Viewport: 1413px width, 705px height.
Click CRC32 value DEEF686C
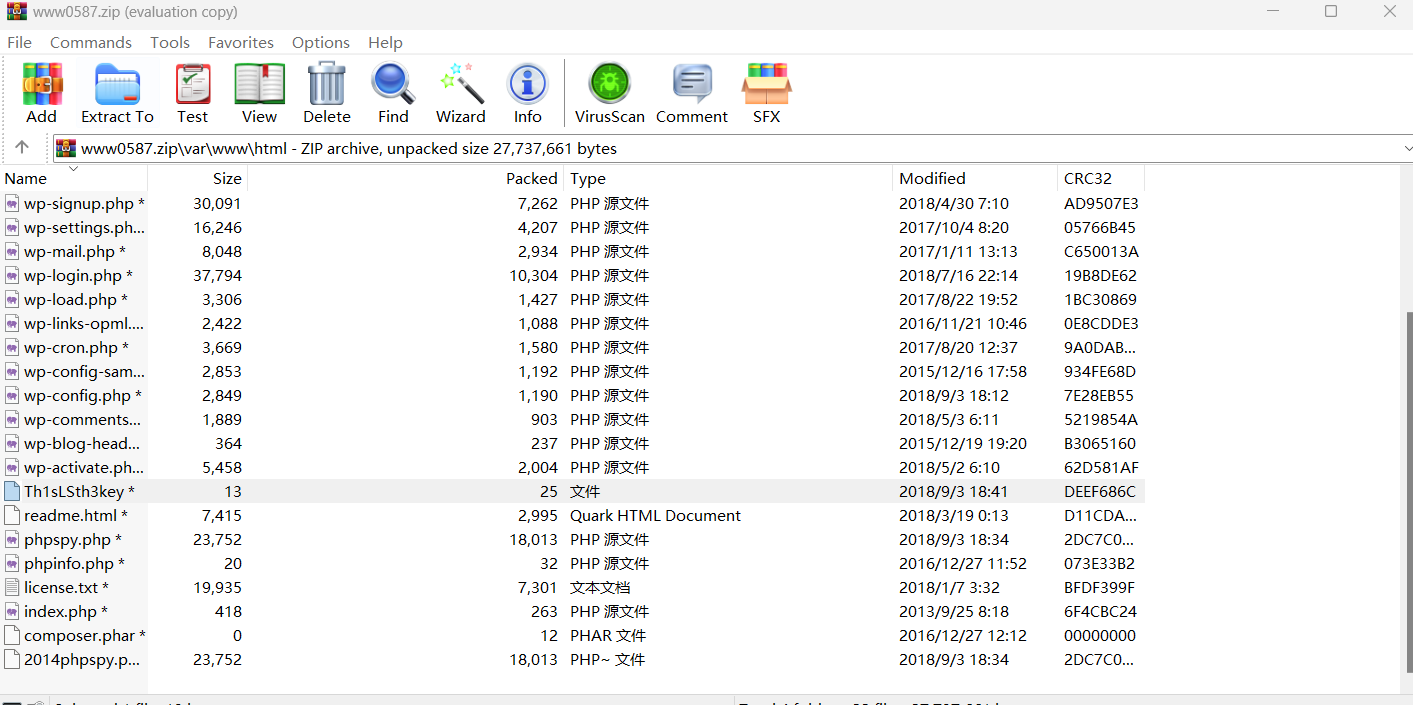(1099, 491)
